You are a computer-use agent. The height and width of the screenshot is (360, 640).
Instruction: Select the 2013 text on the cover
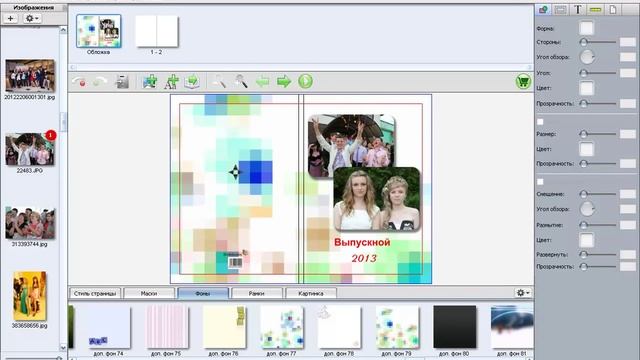tap(364, 258)
